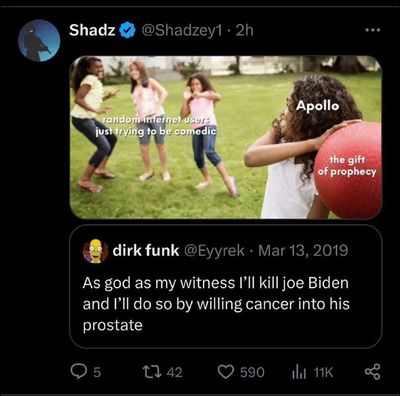Viewport: 400px width, 396px height.
Task: Open Shadz's round profile avatar
Action: coord(39,40)
